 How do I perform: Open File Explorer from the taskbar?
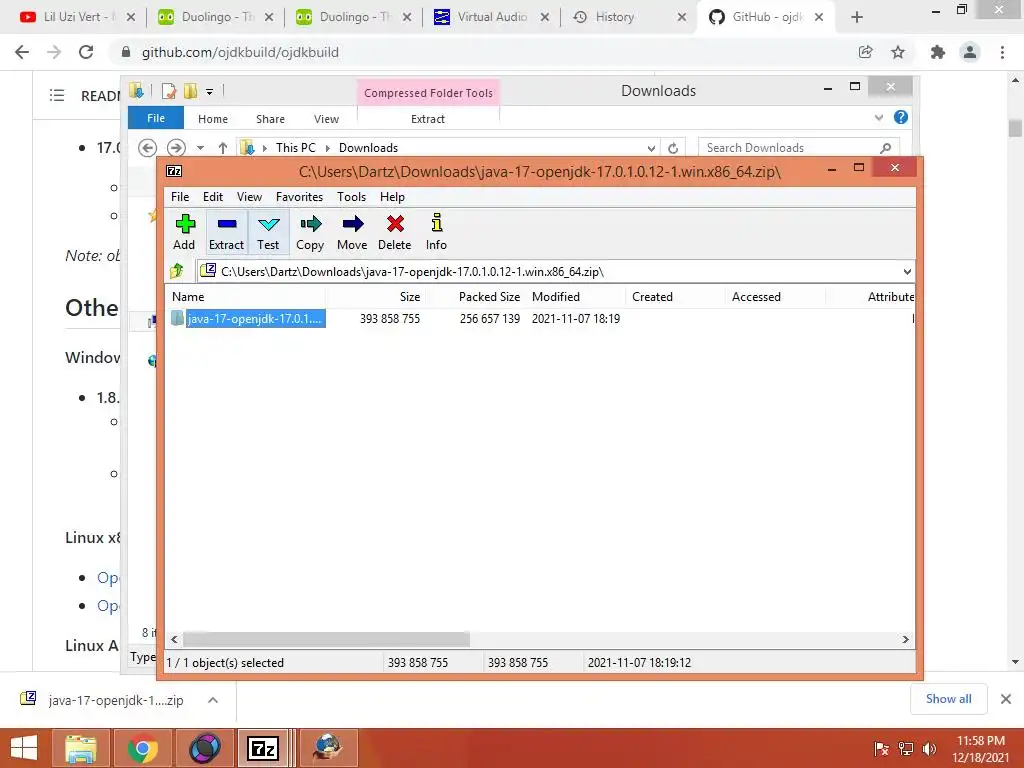81,748
